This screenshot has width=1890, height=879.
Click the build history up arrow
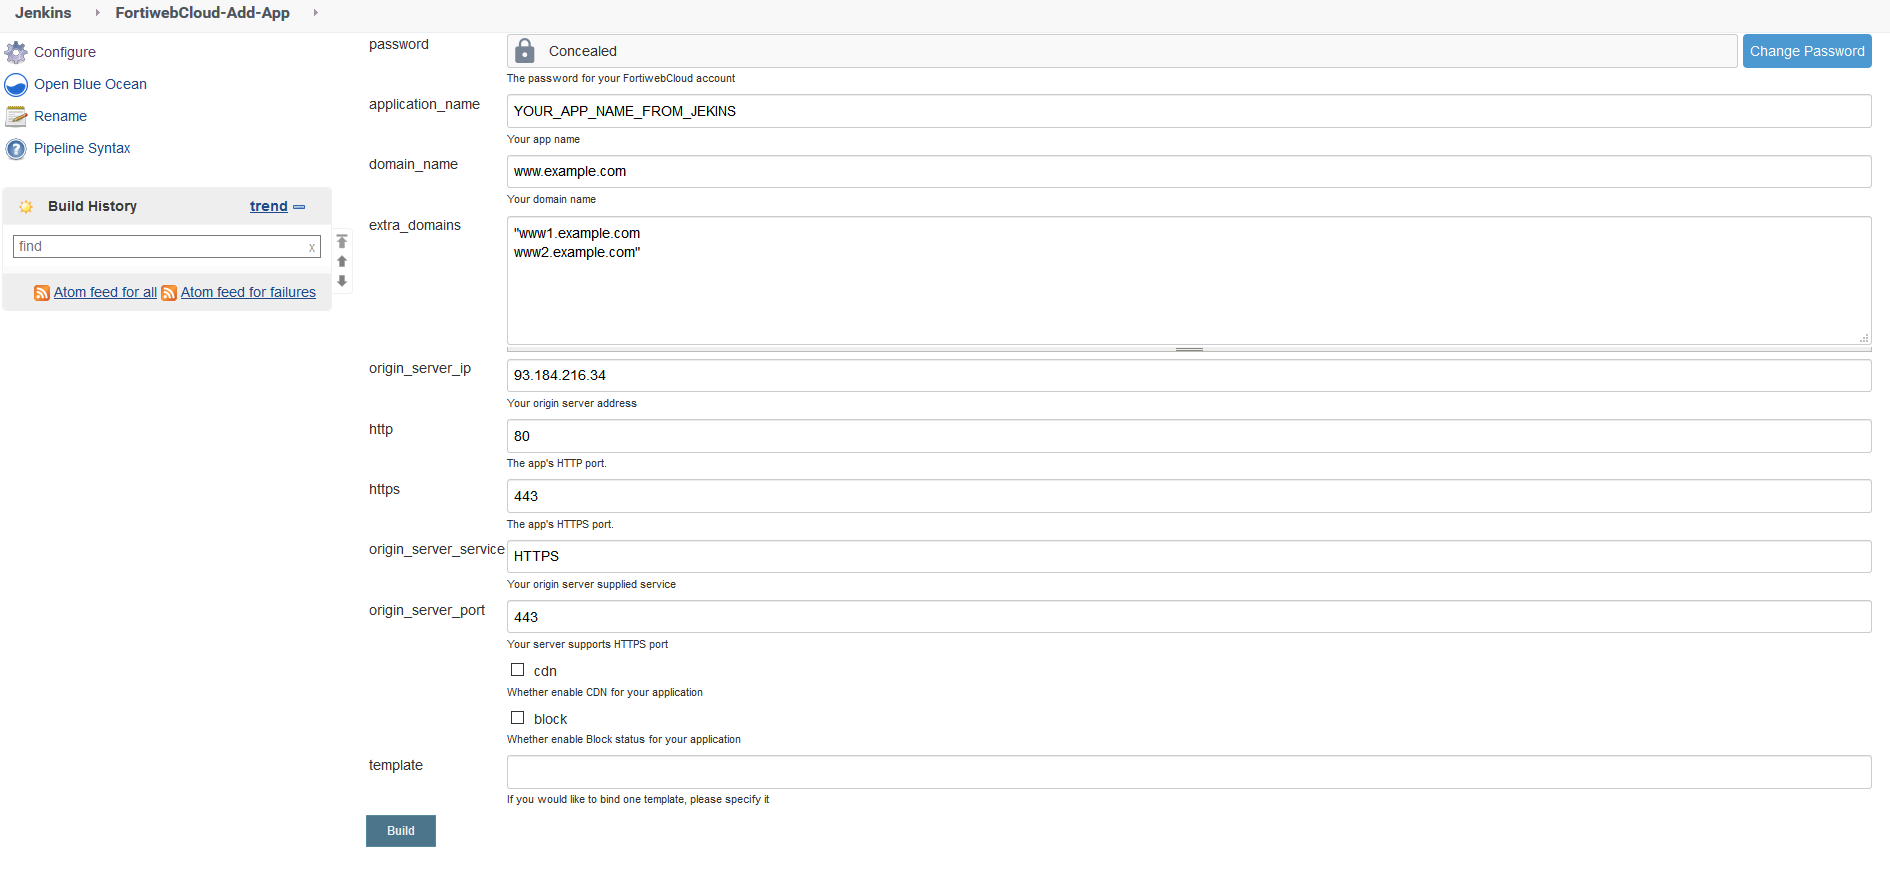coord(342,261)
